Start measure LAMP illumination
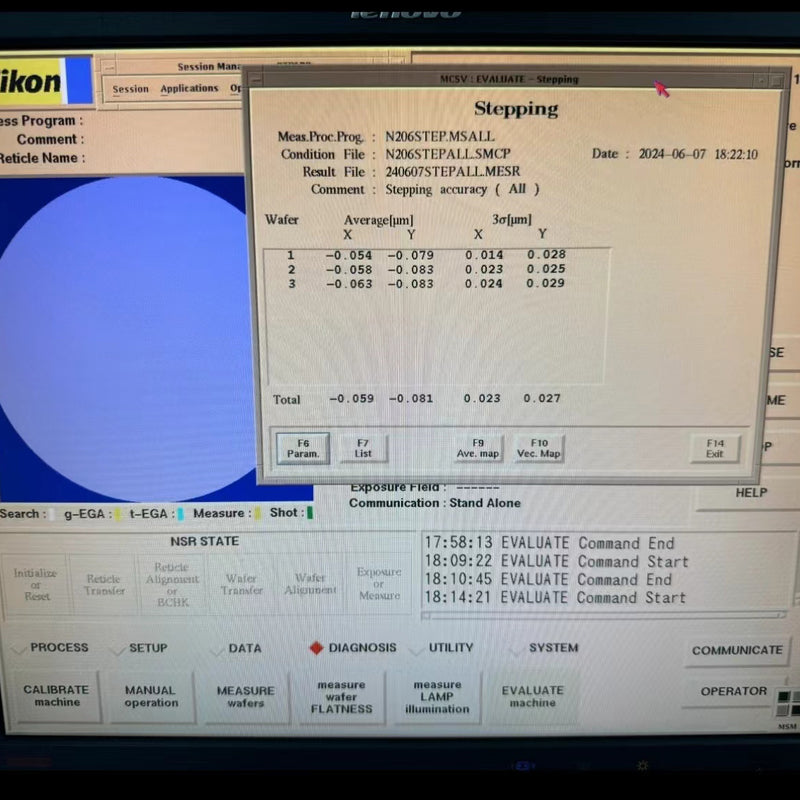The width and height of the screenshot is (800, 800). click(437, 696)
